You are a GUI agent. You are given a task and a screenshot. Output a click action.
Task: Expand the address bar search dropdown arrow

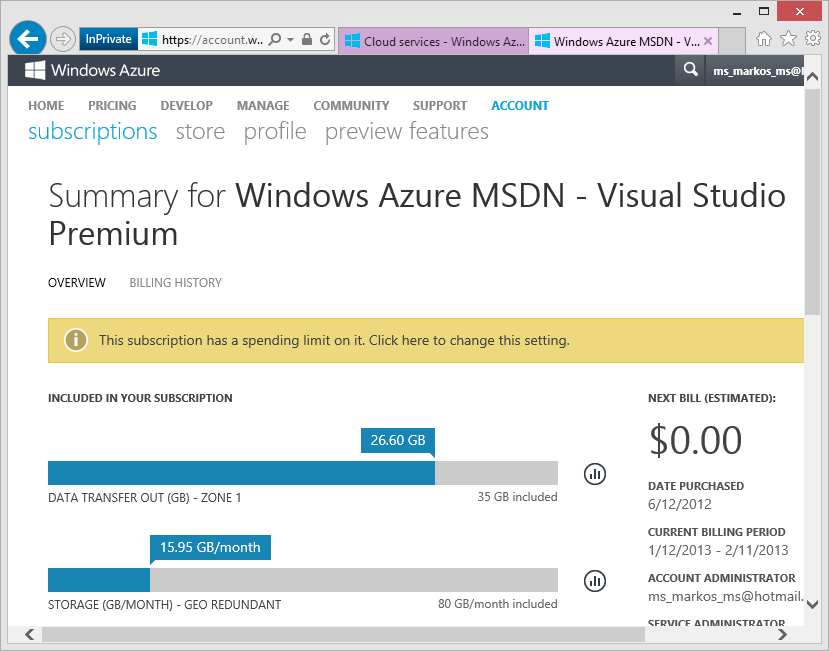pyautogui.click(x=290, y=40)
